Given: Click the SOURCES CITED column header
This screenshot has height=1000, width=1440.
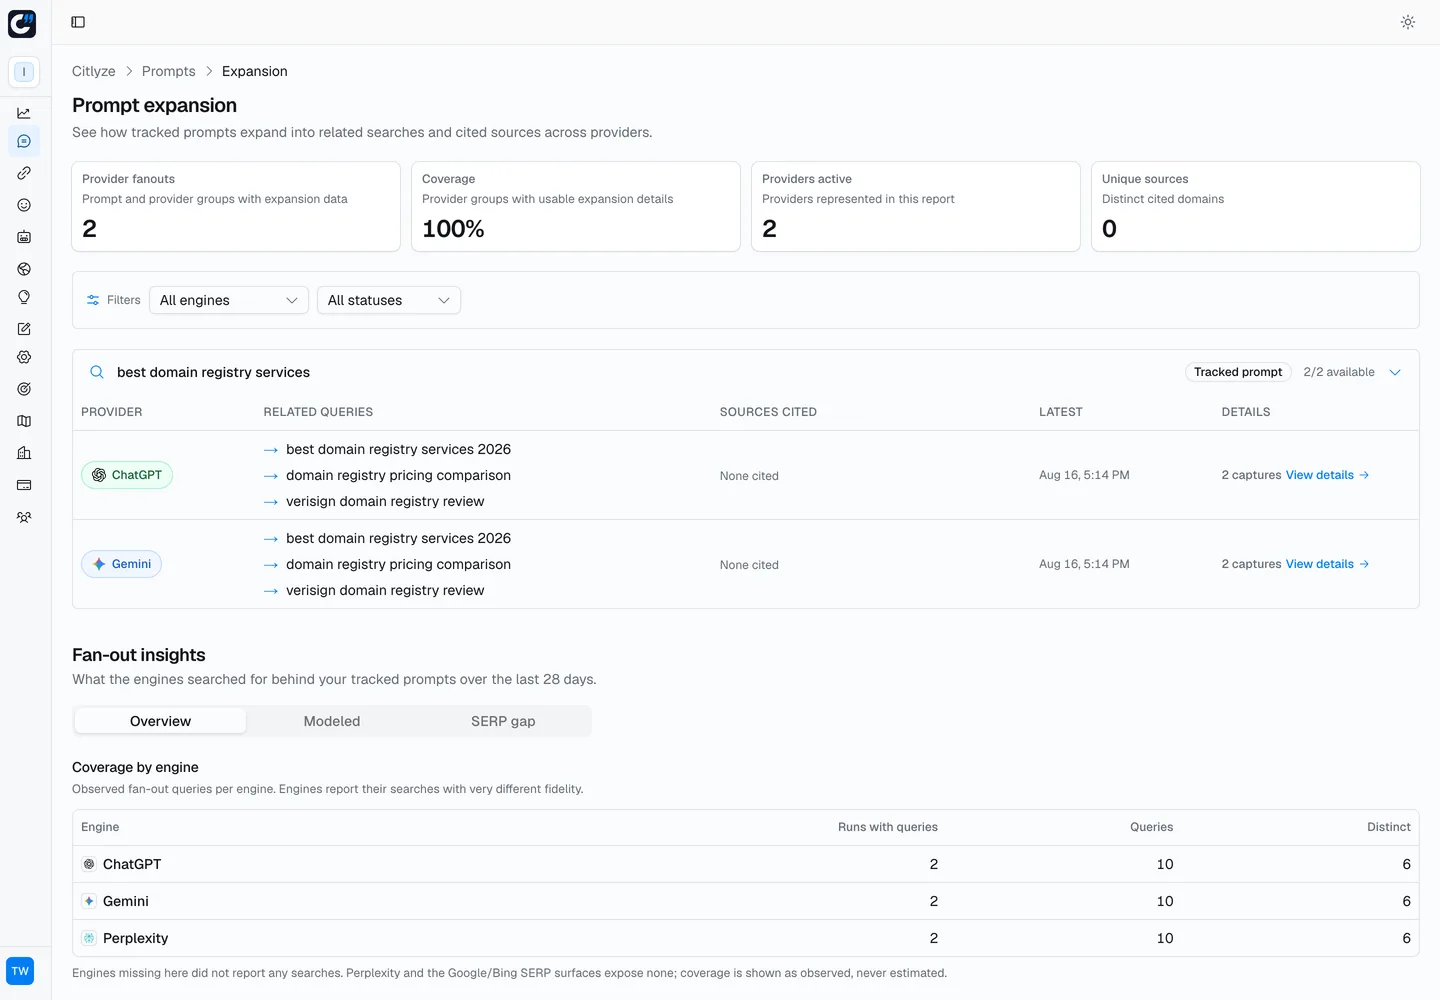Looking at the screenshot, I should click(x=768, y=412).
